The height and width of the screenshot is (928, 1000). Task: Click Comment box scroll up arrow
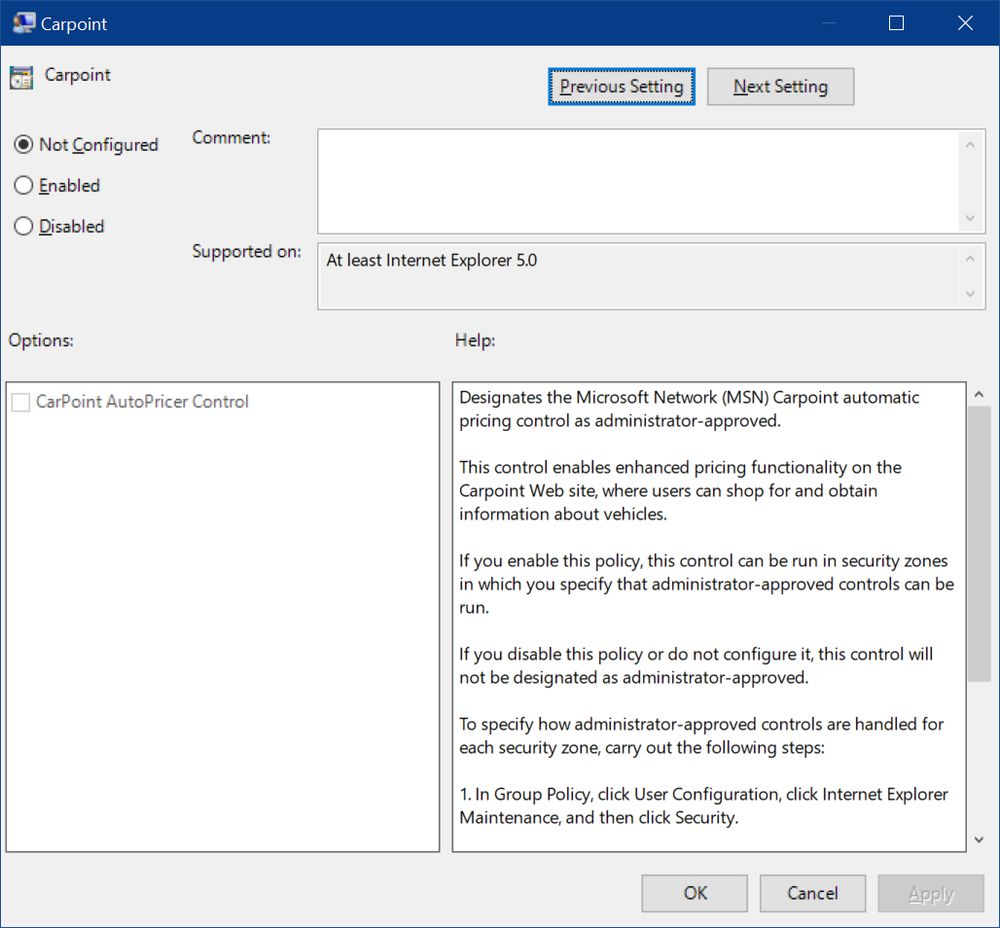click(970, 145)
